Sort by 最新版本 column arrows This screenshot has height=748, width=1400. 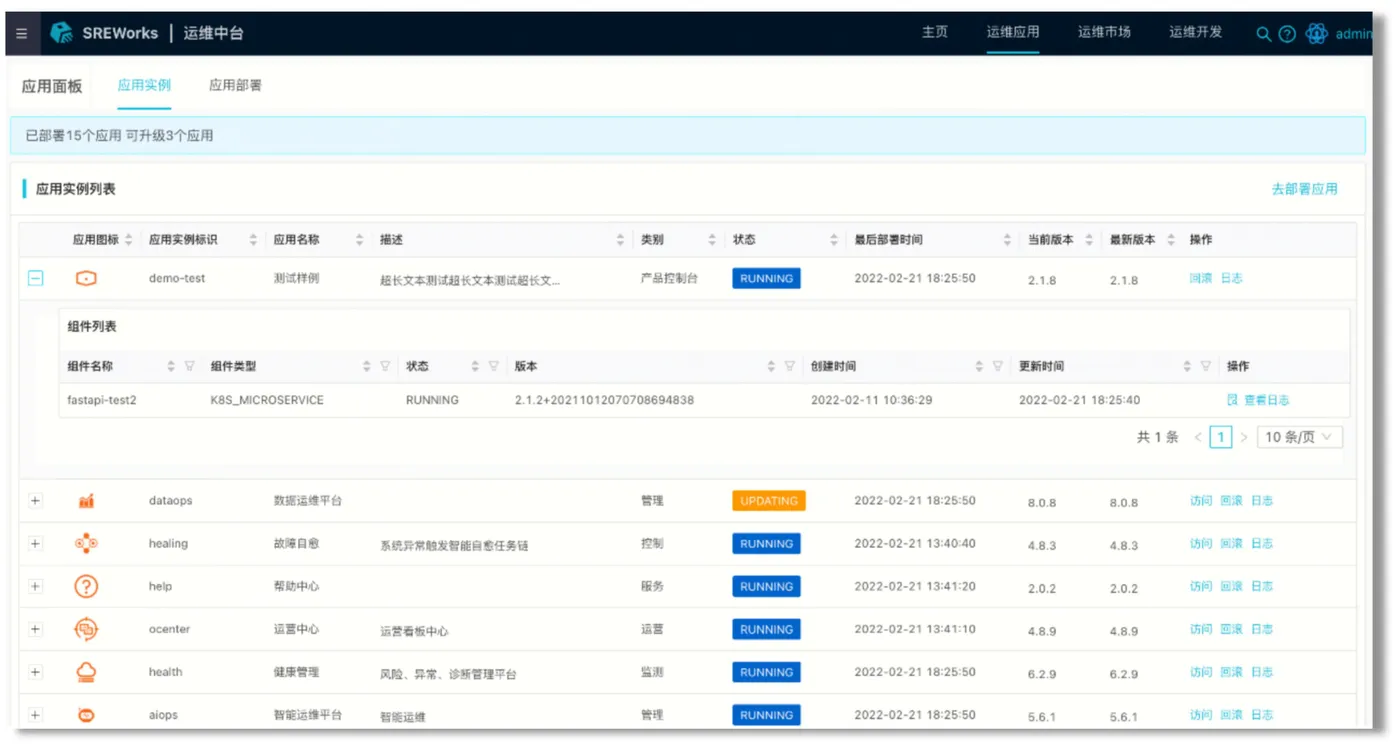click(x=1171, y=240)
